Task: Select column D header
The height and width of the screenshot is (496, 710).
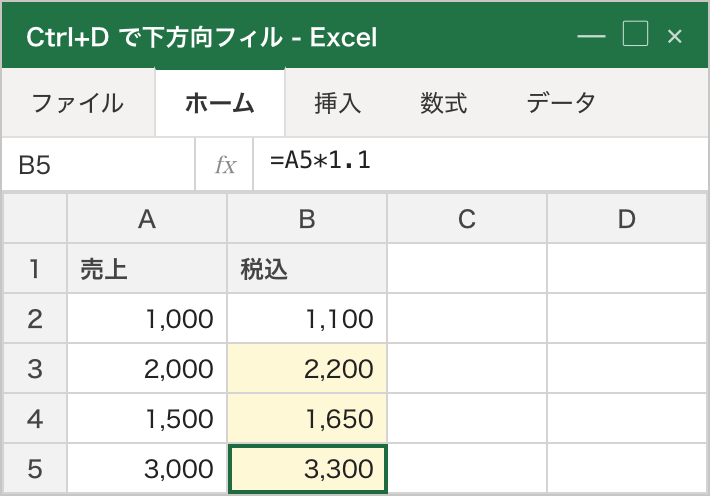Action: tap(627, 219)
